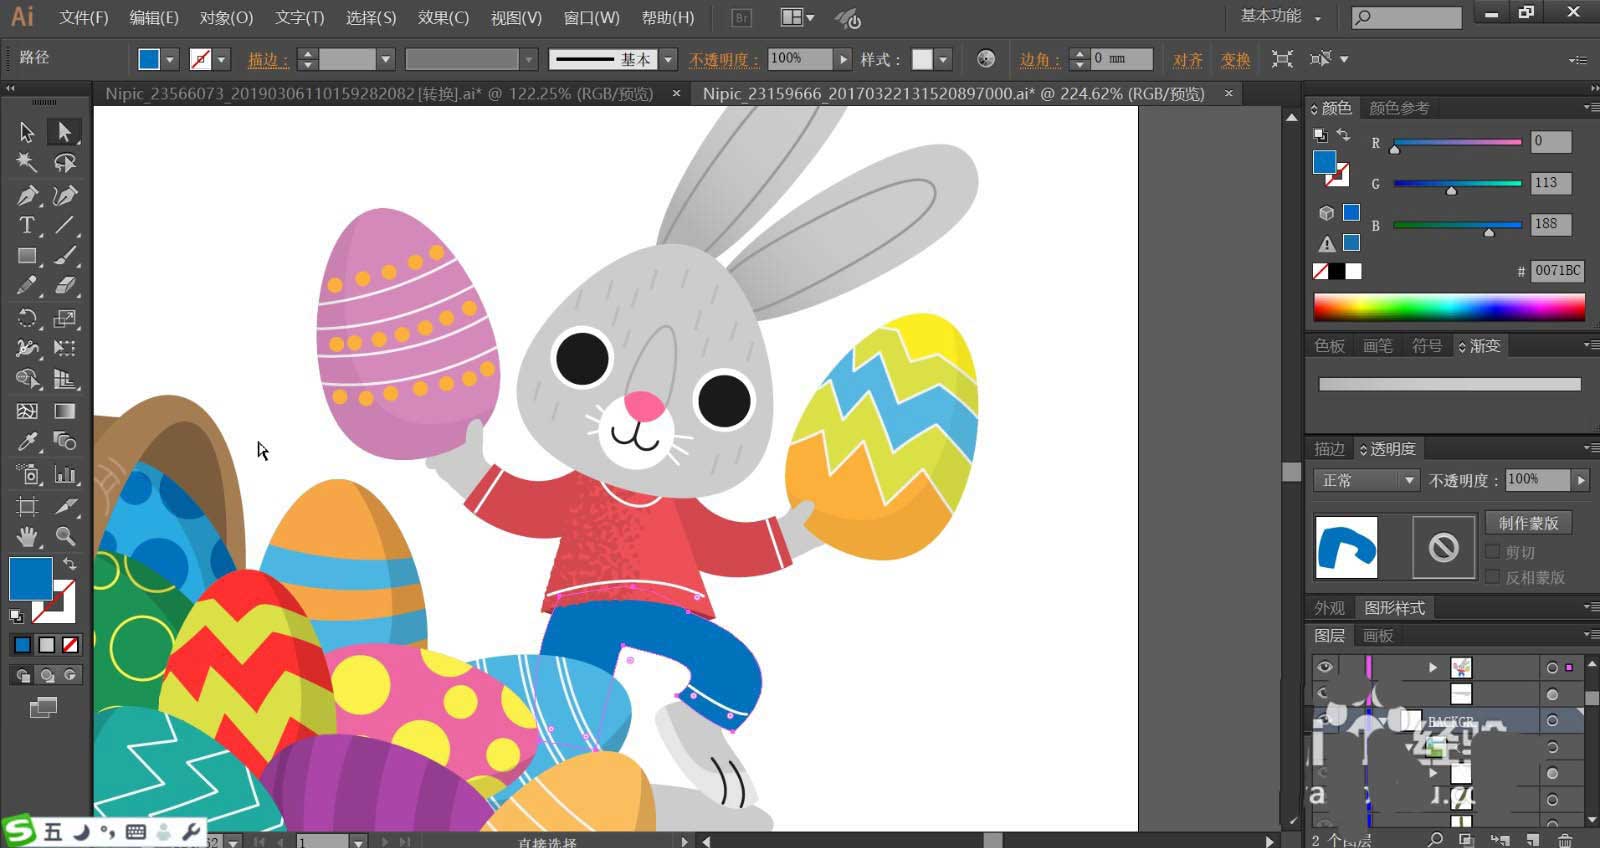Open the 效果(C) menu
The image size is (1600, 848).
(x=443, y=18)
